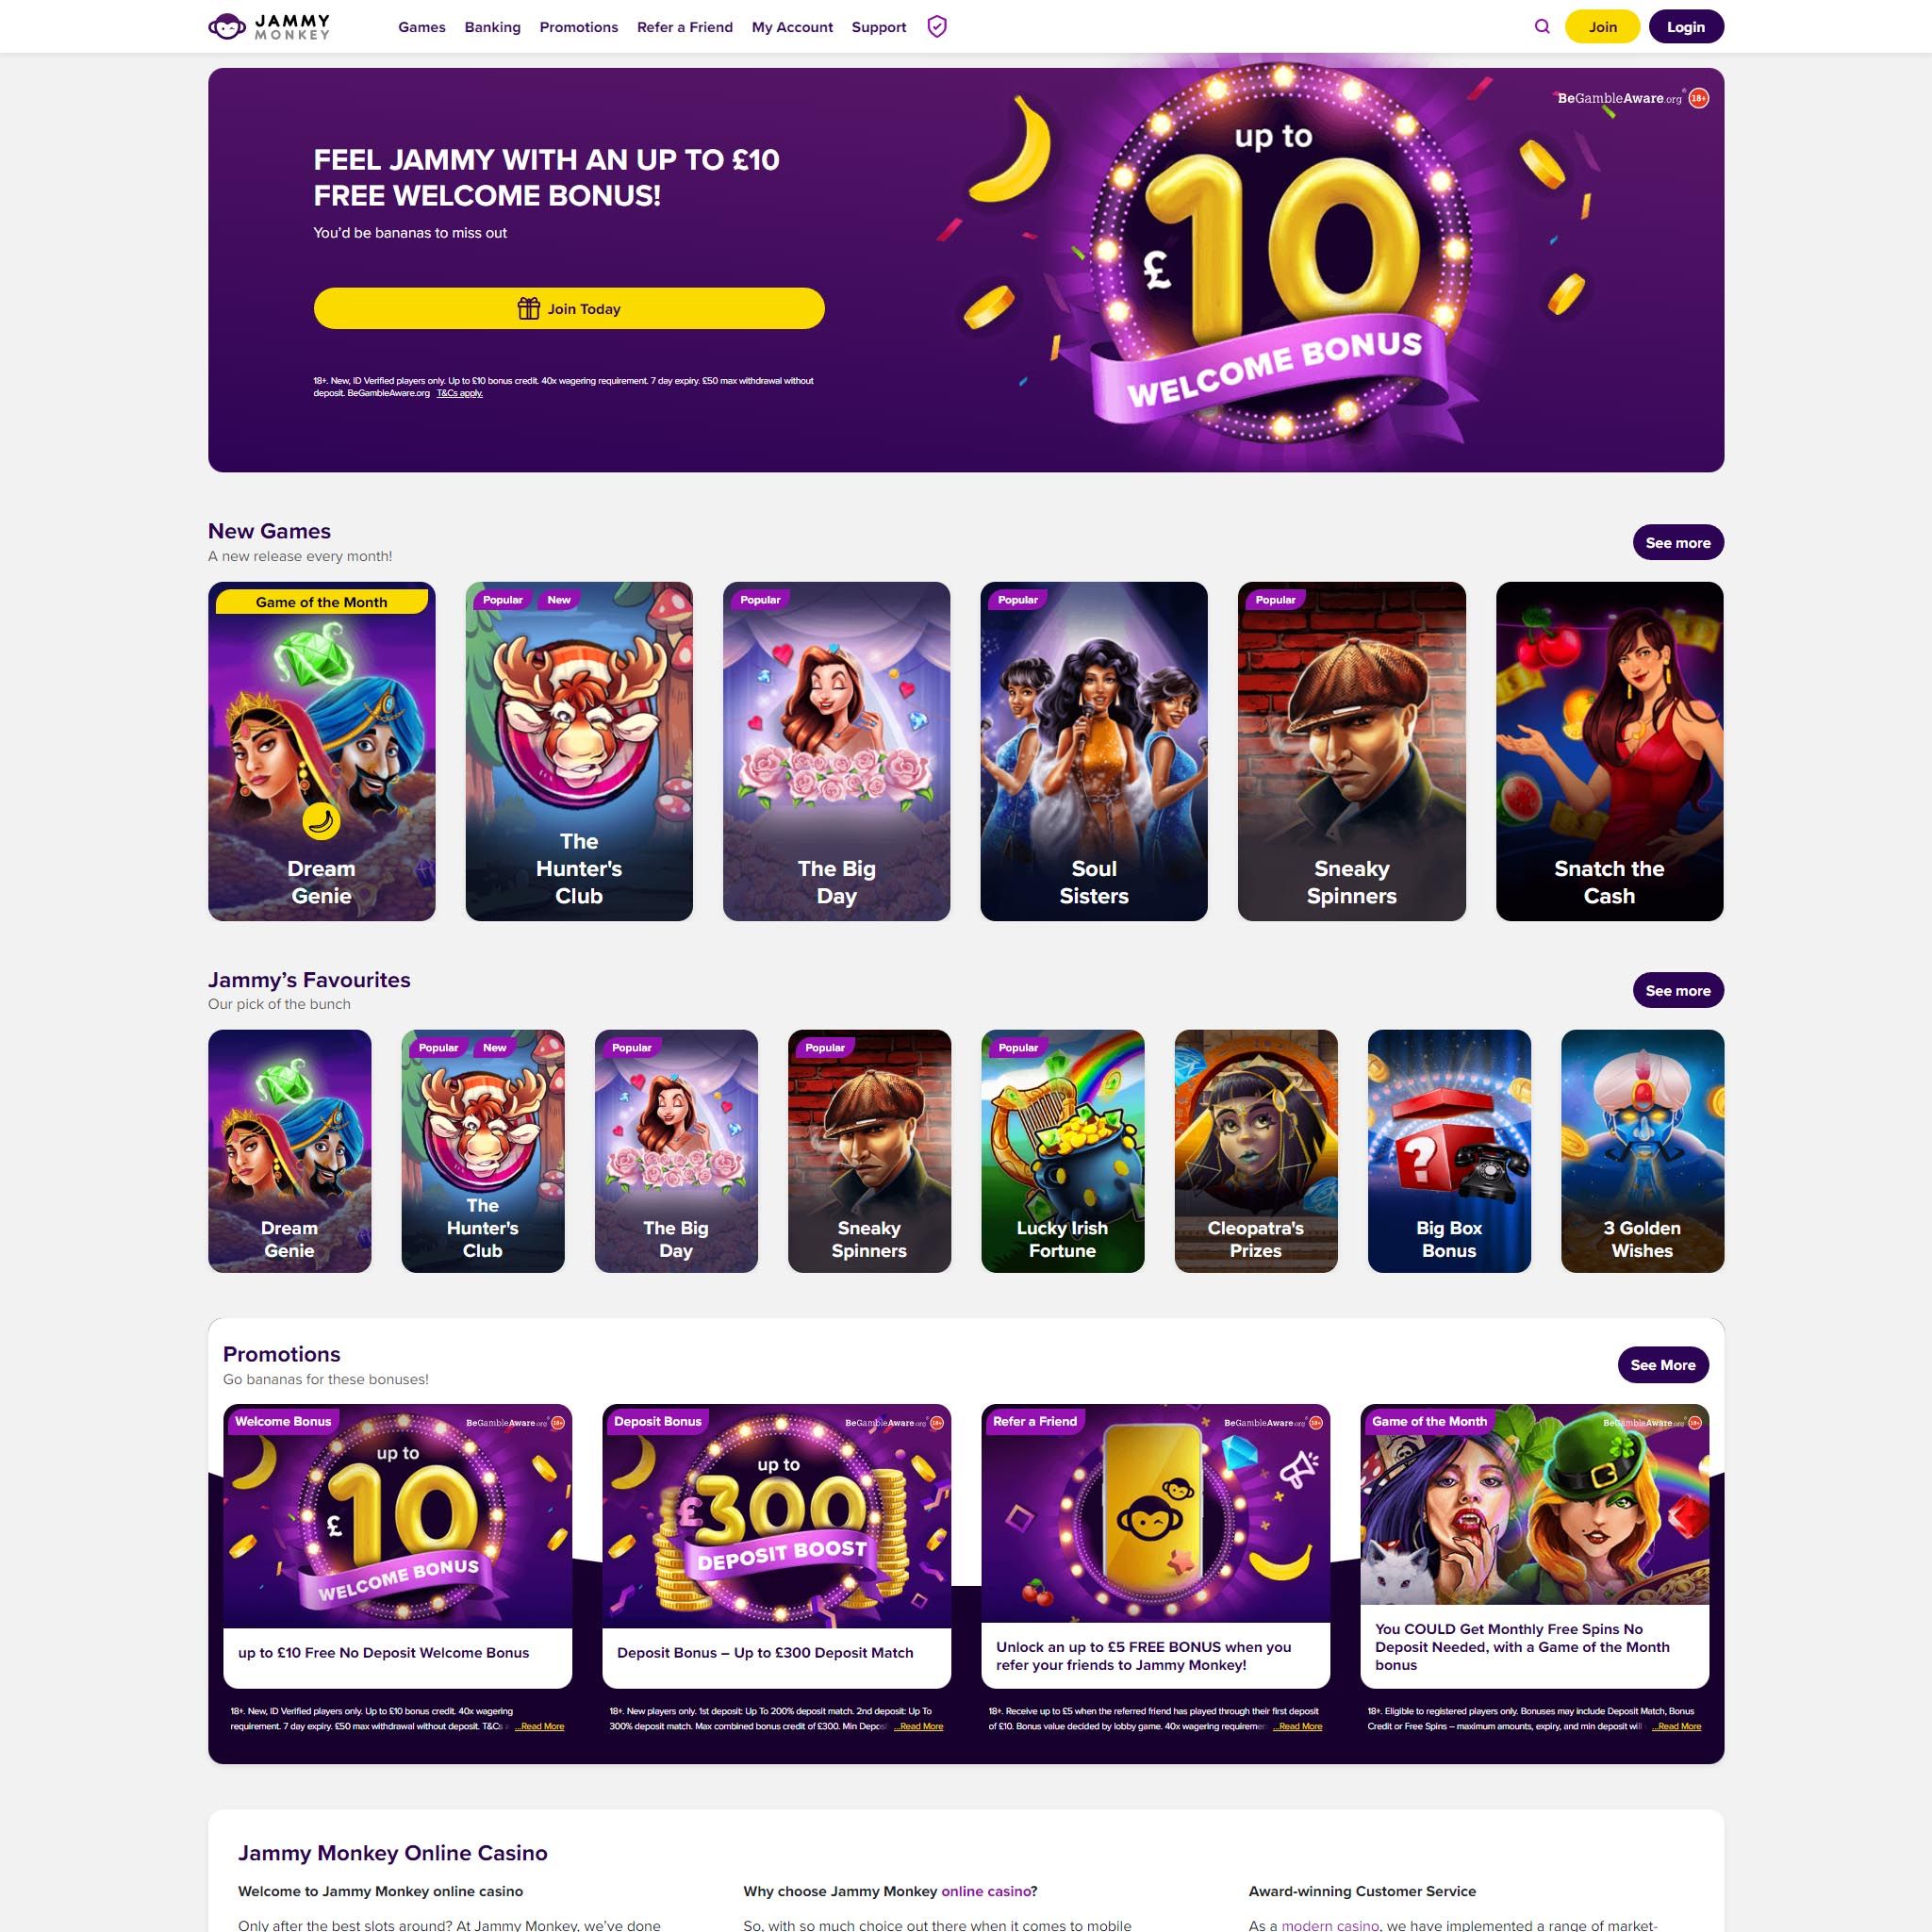This screenshot has height=1932, width=1932.
Task: See more New Games
Action: click(1678, 543)
